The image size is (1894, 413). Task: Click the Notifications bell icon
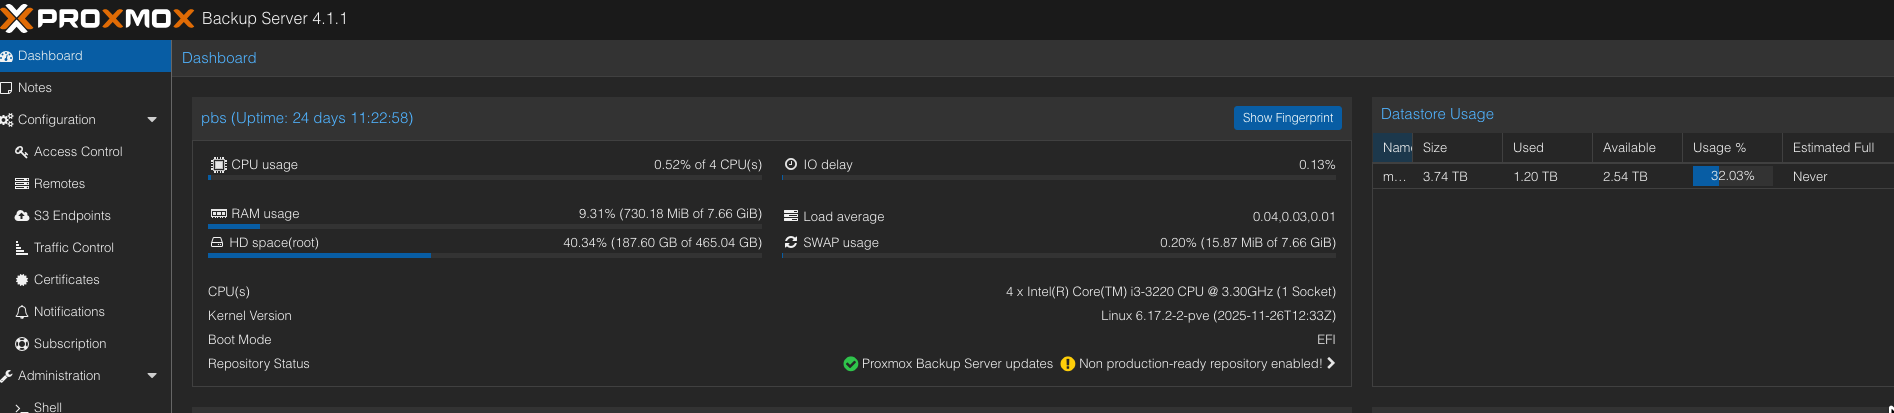click(21, 312)
